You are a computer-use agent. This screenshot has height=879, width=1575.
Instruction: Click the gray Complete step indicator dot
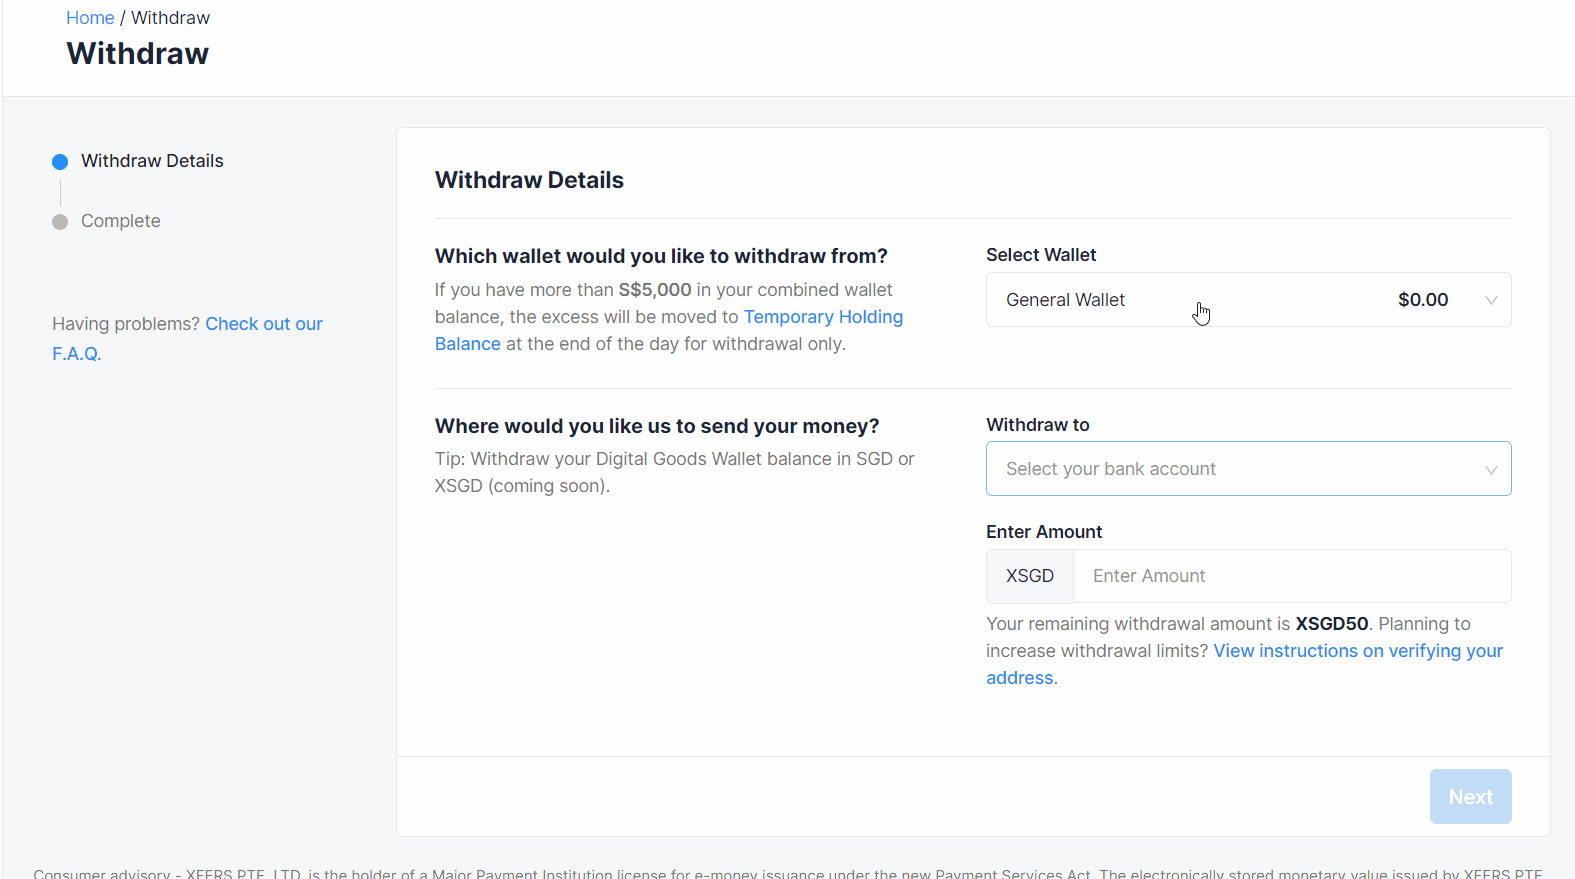click(60, 222)
